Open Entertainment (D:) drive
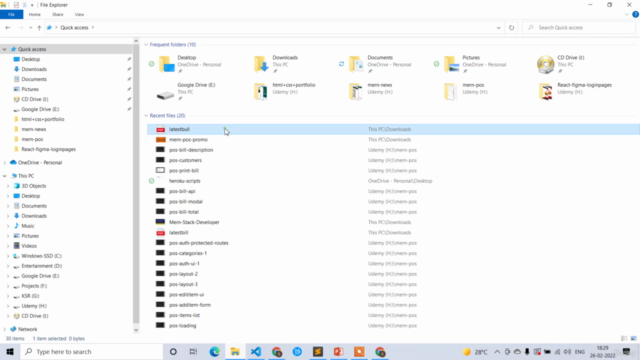 click(x=42, y=266)
